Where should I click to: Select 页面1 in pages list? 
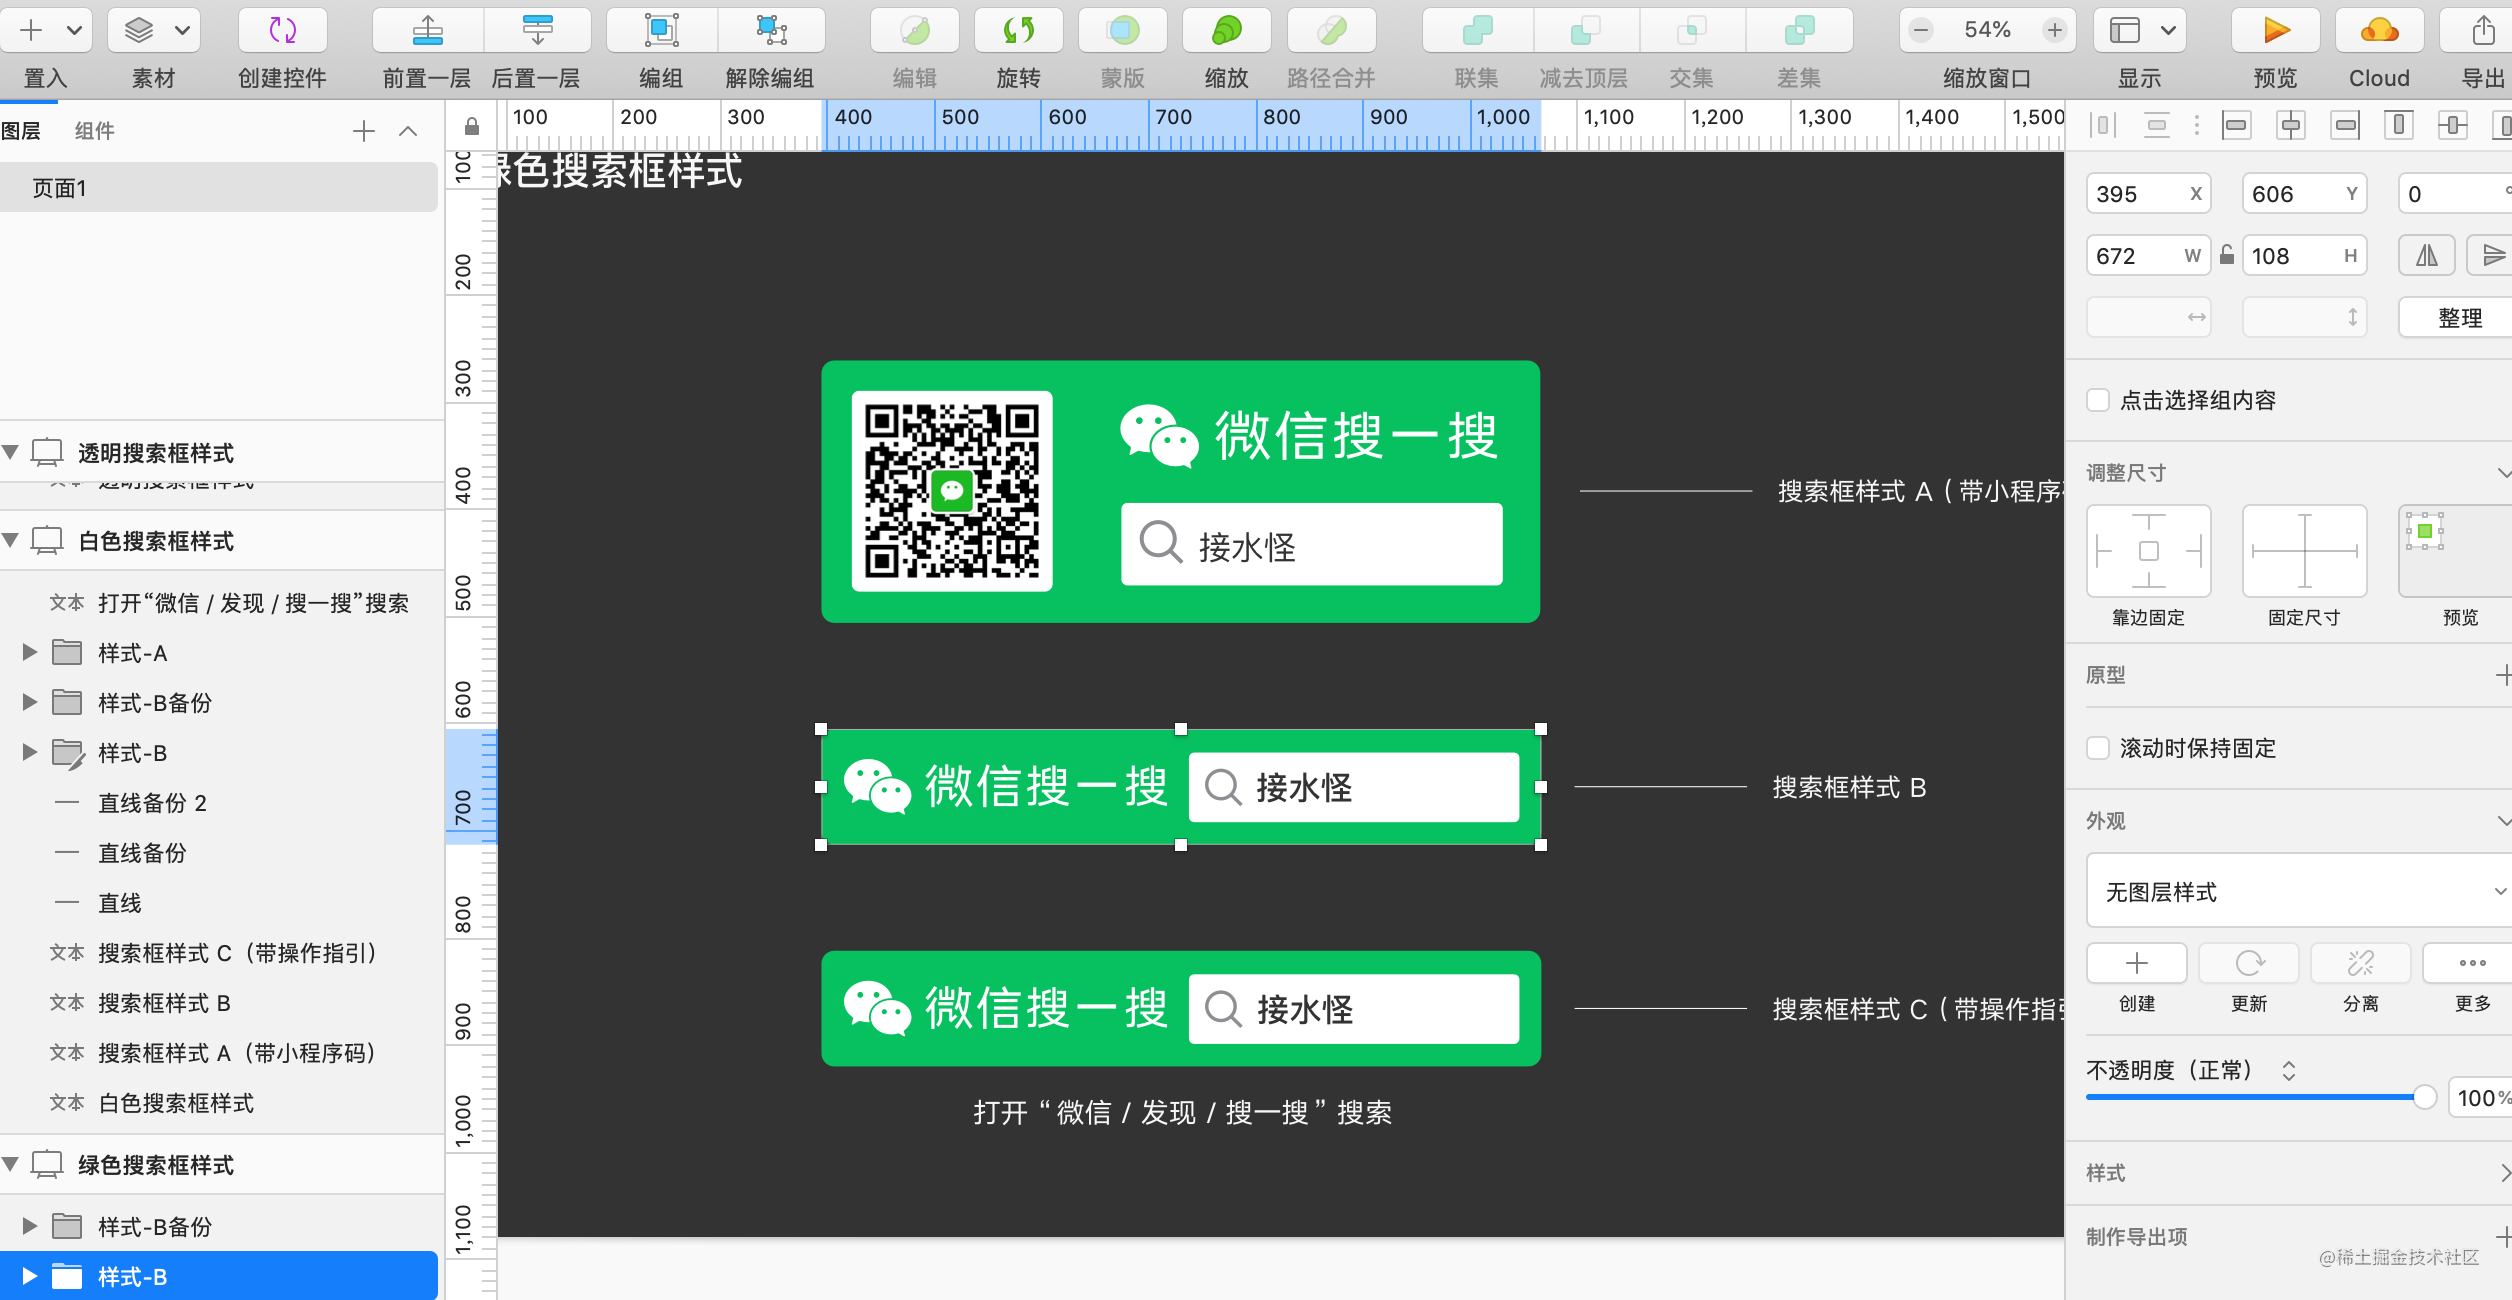tap(219, 188)
